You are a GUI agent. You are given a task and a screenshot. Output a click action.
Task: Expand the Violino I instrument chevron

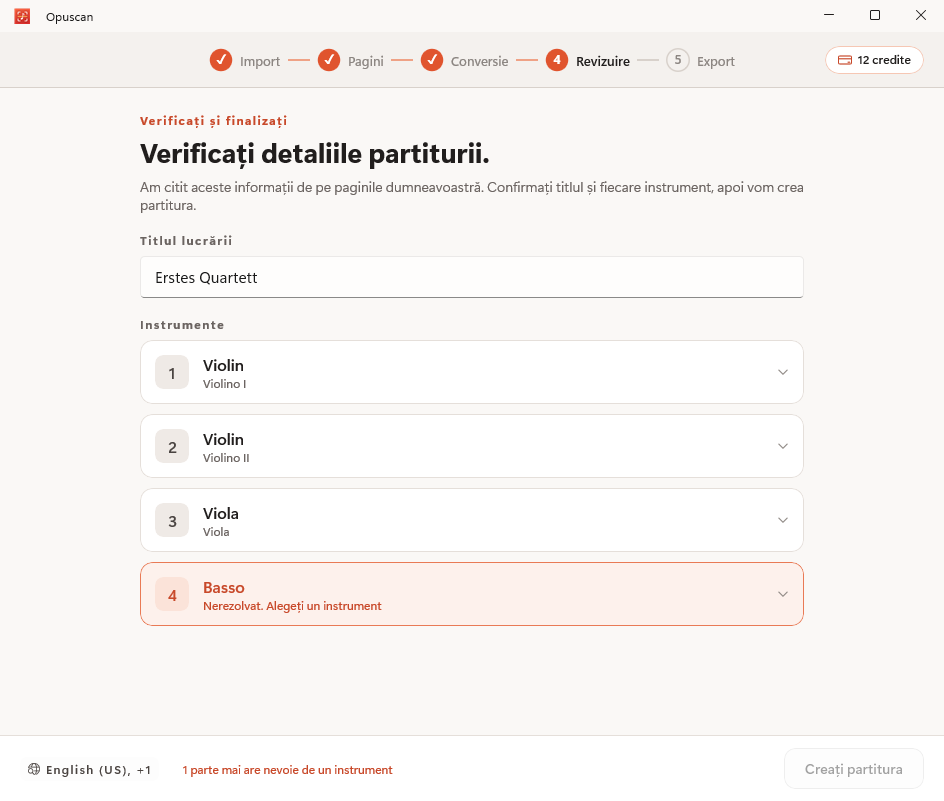tap(783, 372)
